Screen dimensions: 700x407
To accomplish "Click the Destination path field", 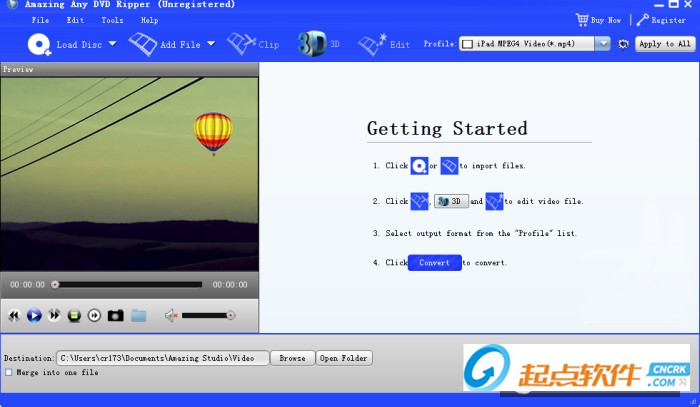I will click(162, 358).
